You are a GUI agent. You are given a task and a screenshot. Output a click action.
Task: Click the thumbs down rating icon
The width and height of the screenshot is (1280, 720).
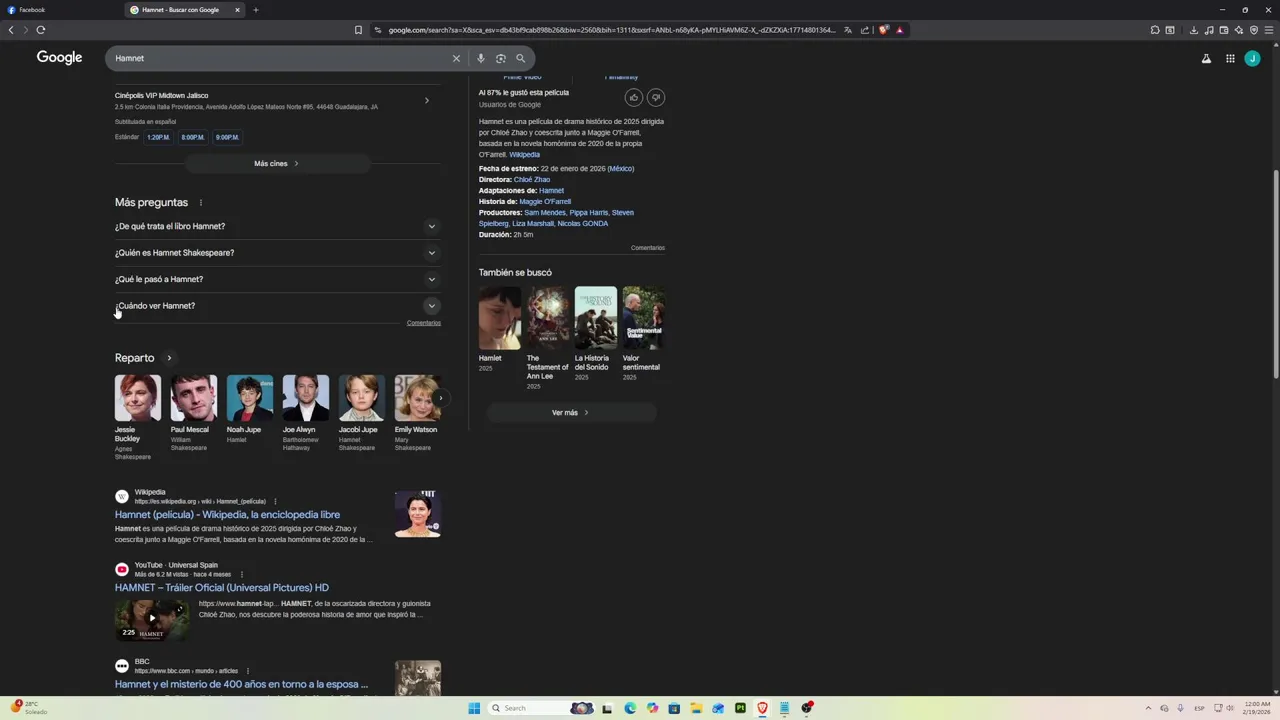pos(656,97)
